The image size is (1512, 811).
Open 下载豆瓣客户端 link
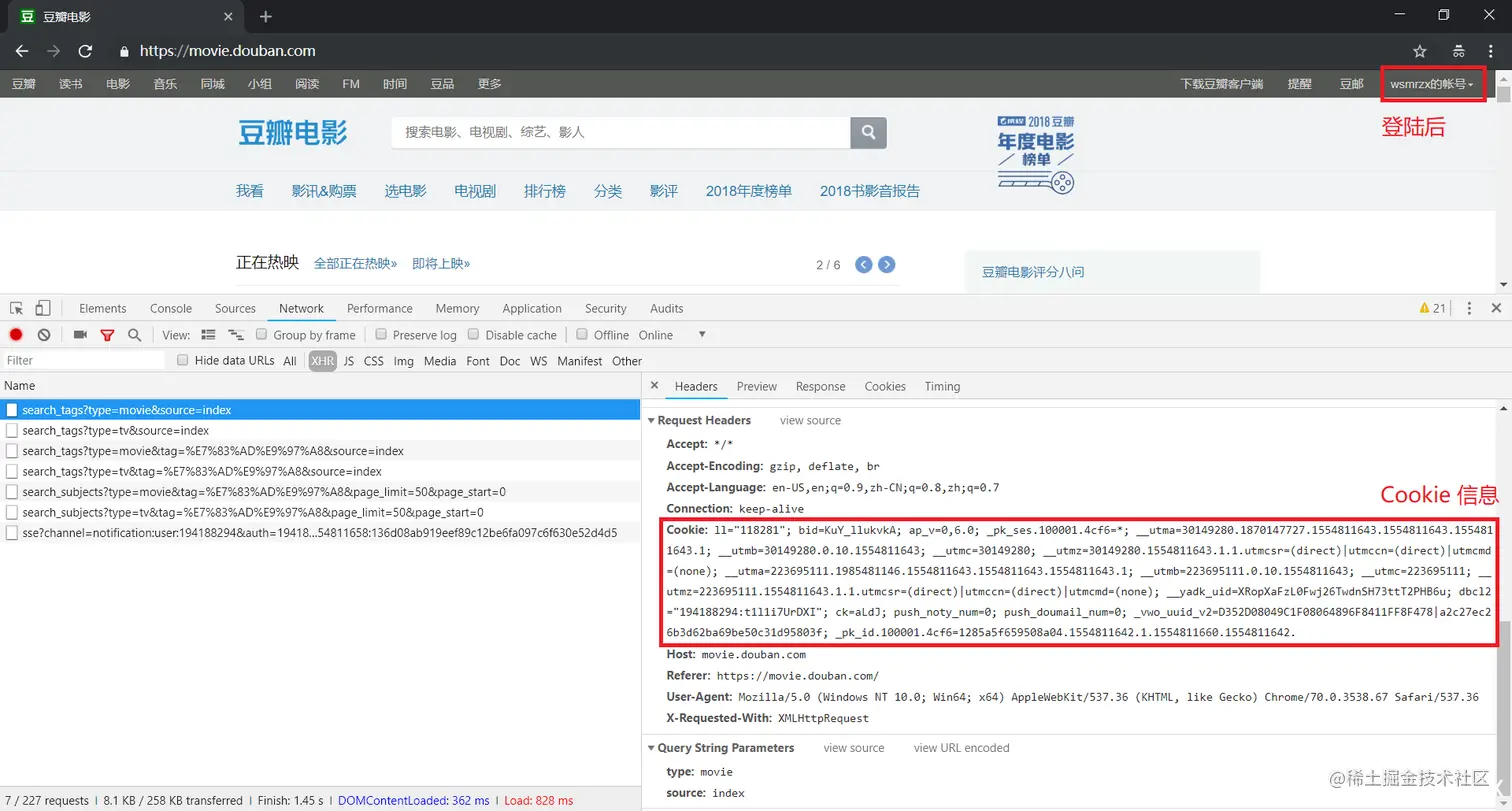tap(1222, 84)
